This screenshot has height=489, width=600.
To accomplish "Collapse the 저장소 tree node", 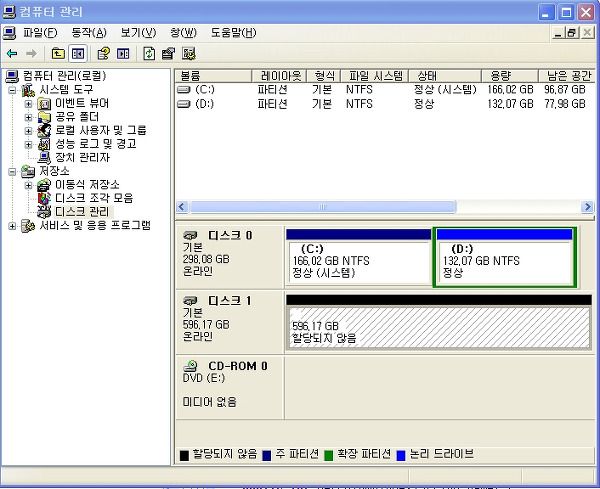I will coord(13,172).
